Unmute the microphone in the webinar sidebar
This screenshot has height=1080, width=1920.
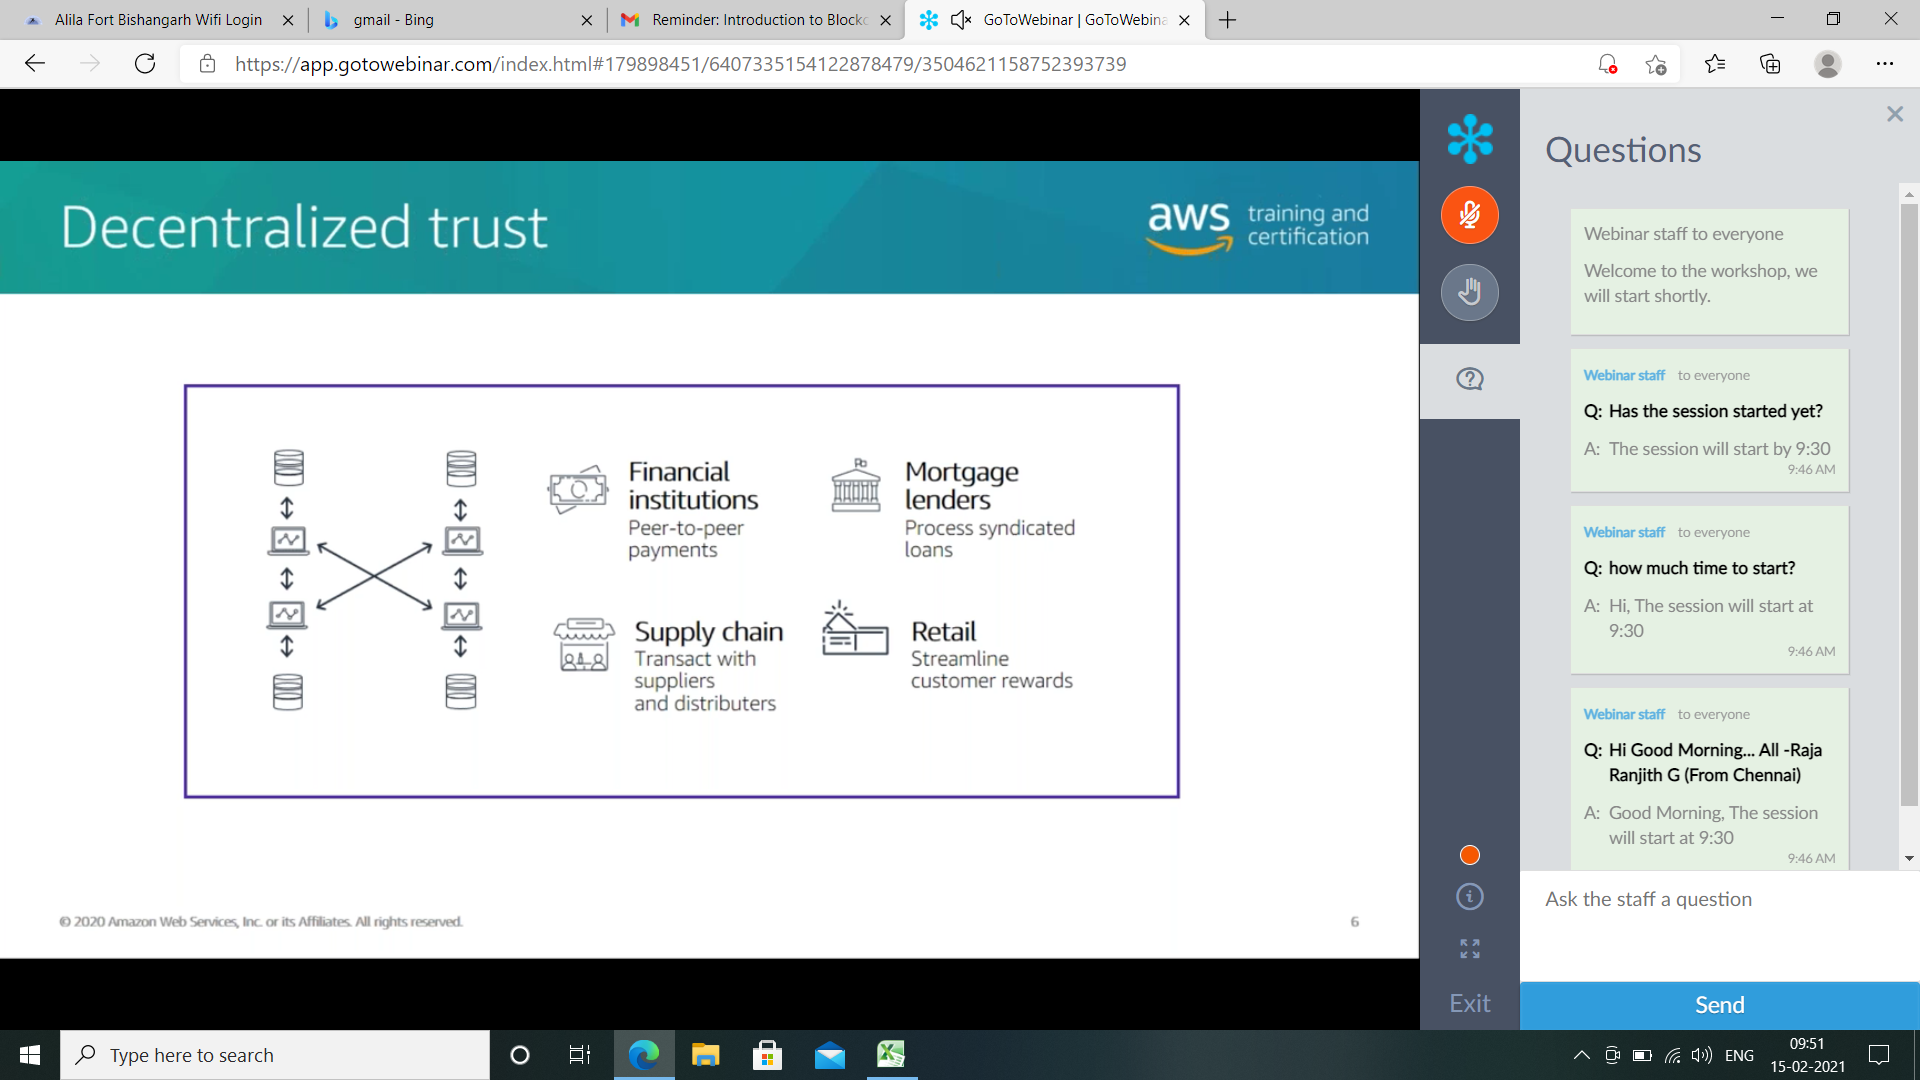click(1469, 215)
